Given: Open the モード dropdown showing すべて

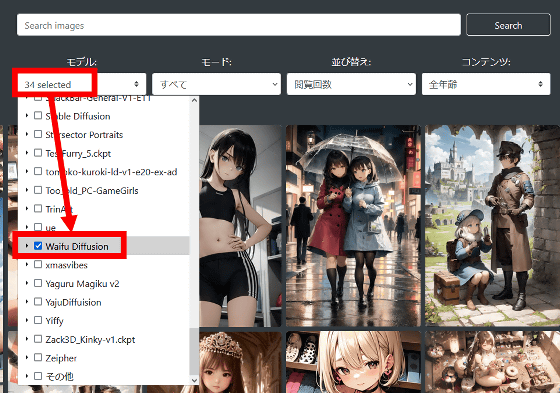Looking at the screenshot, I should tap(216, 84).
